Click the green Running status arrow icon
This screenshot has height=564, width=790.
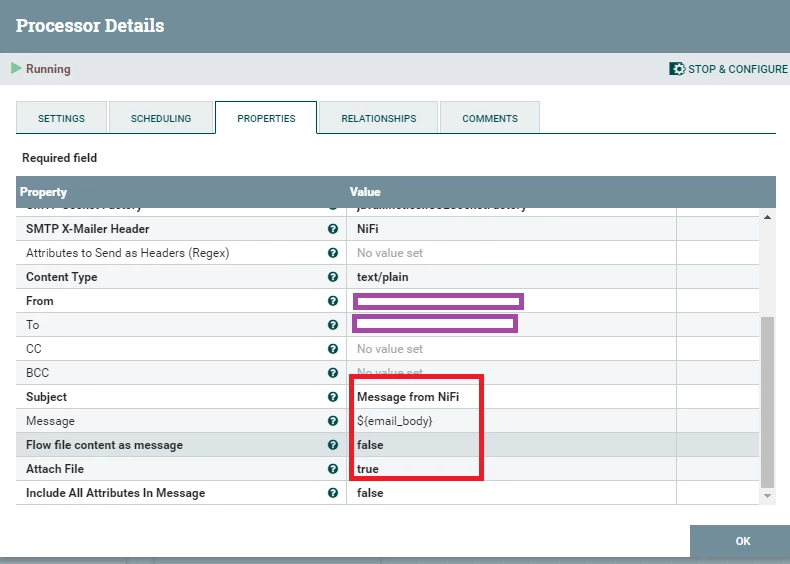coord(16,68)
